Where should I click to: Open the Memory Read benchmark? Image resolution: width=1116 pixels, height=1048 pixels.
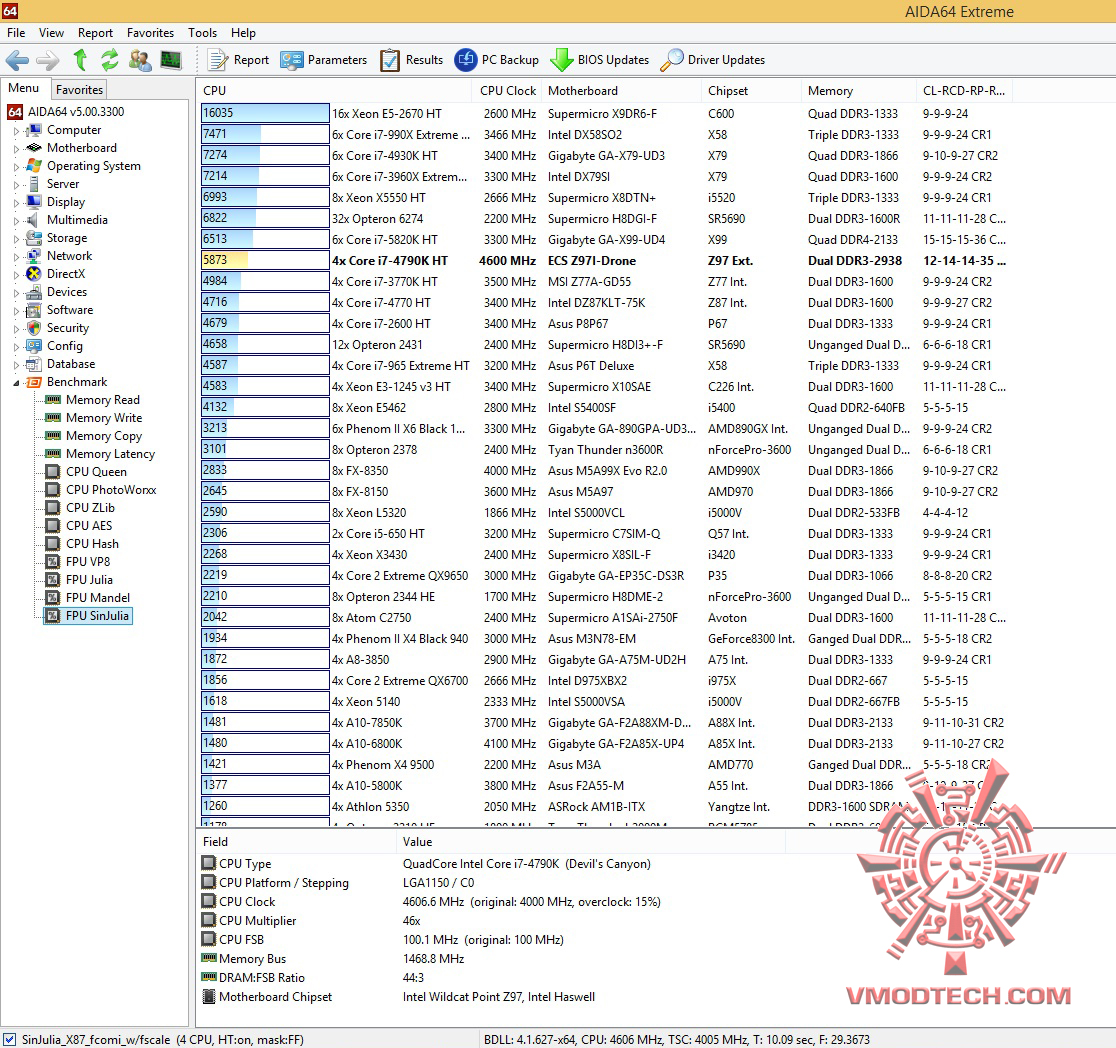pyautogui.click(x=93, y=400)
